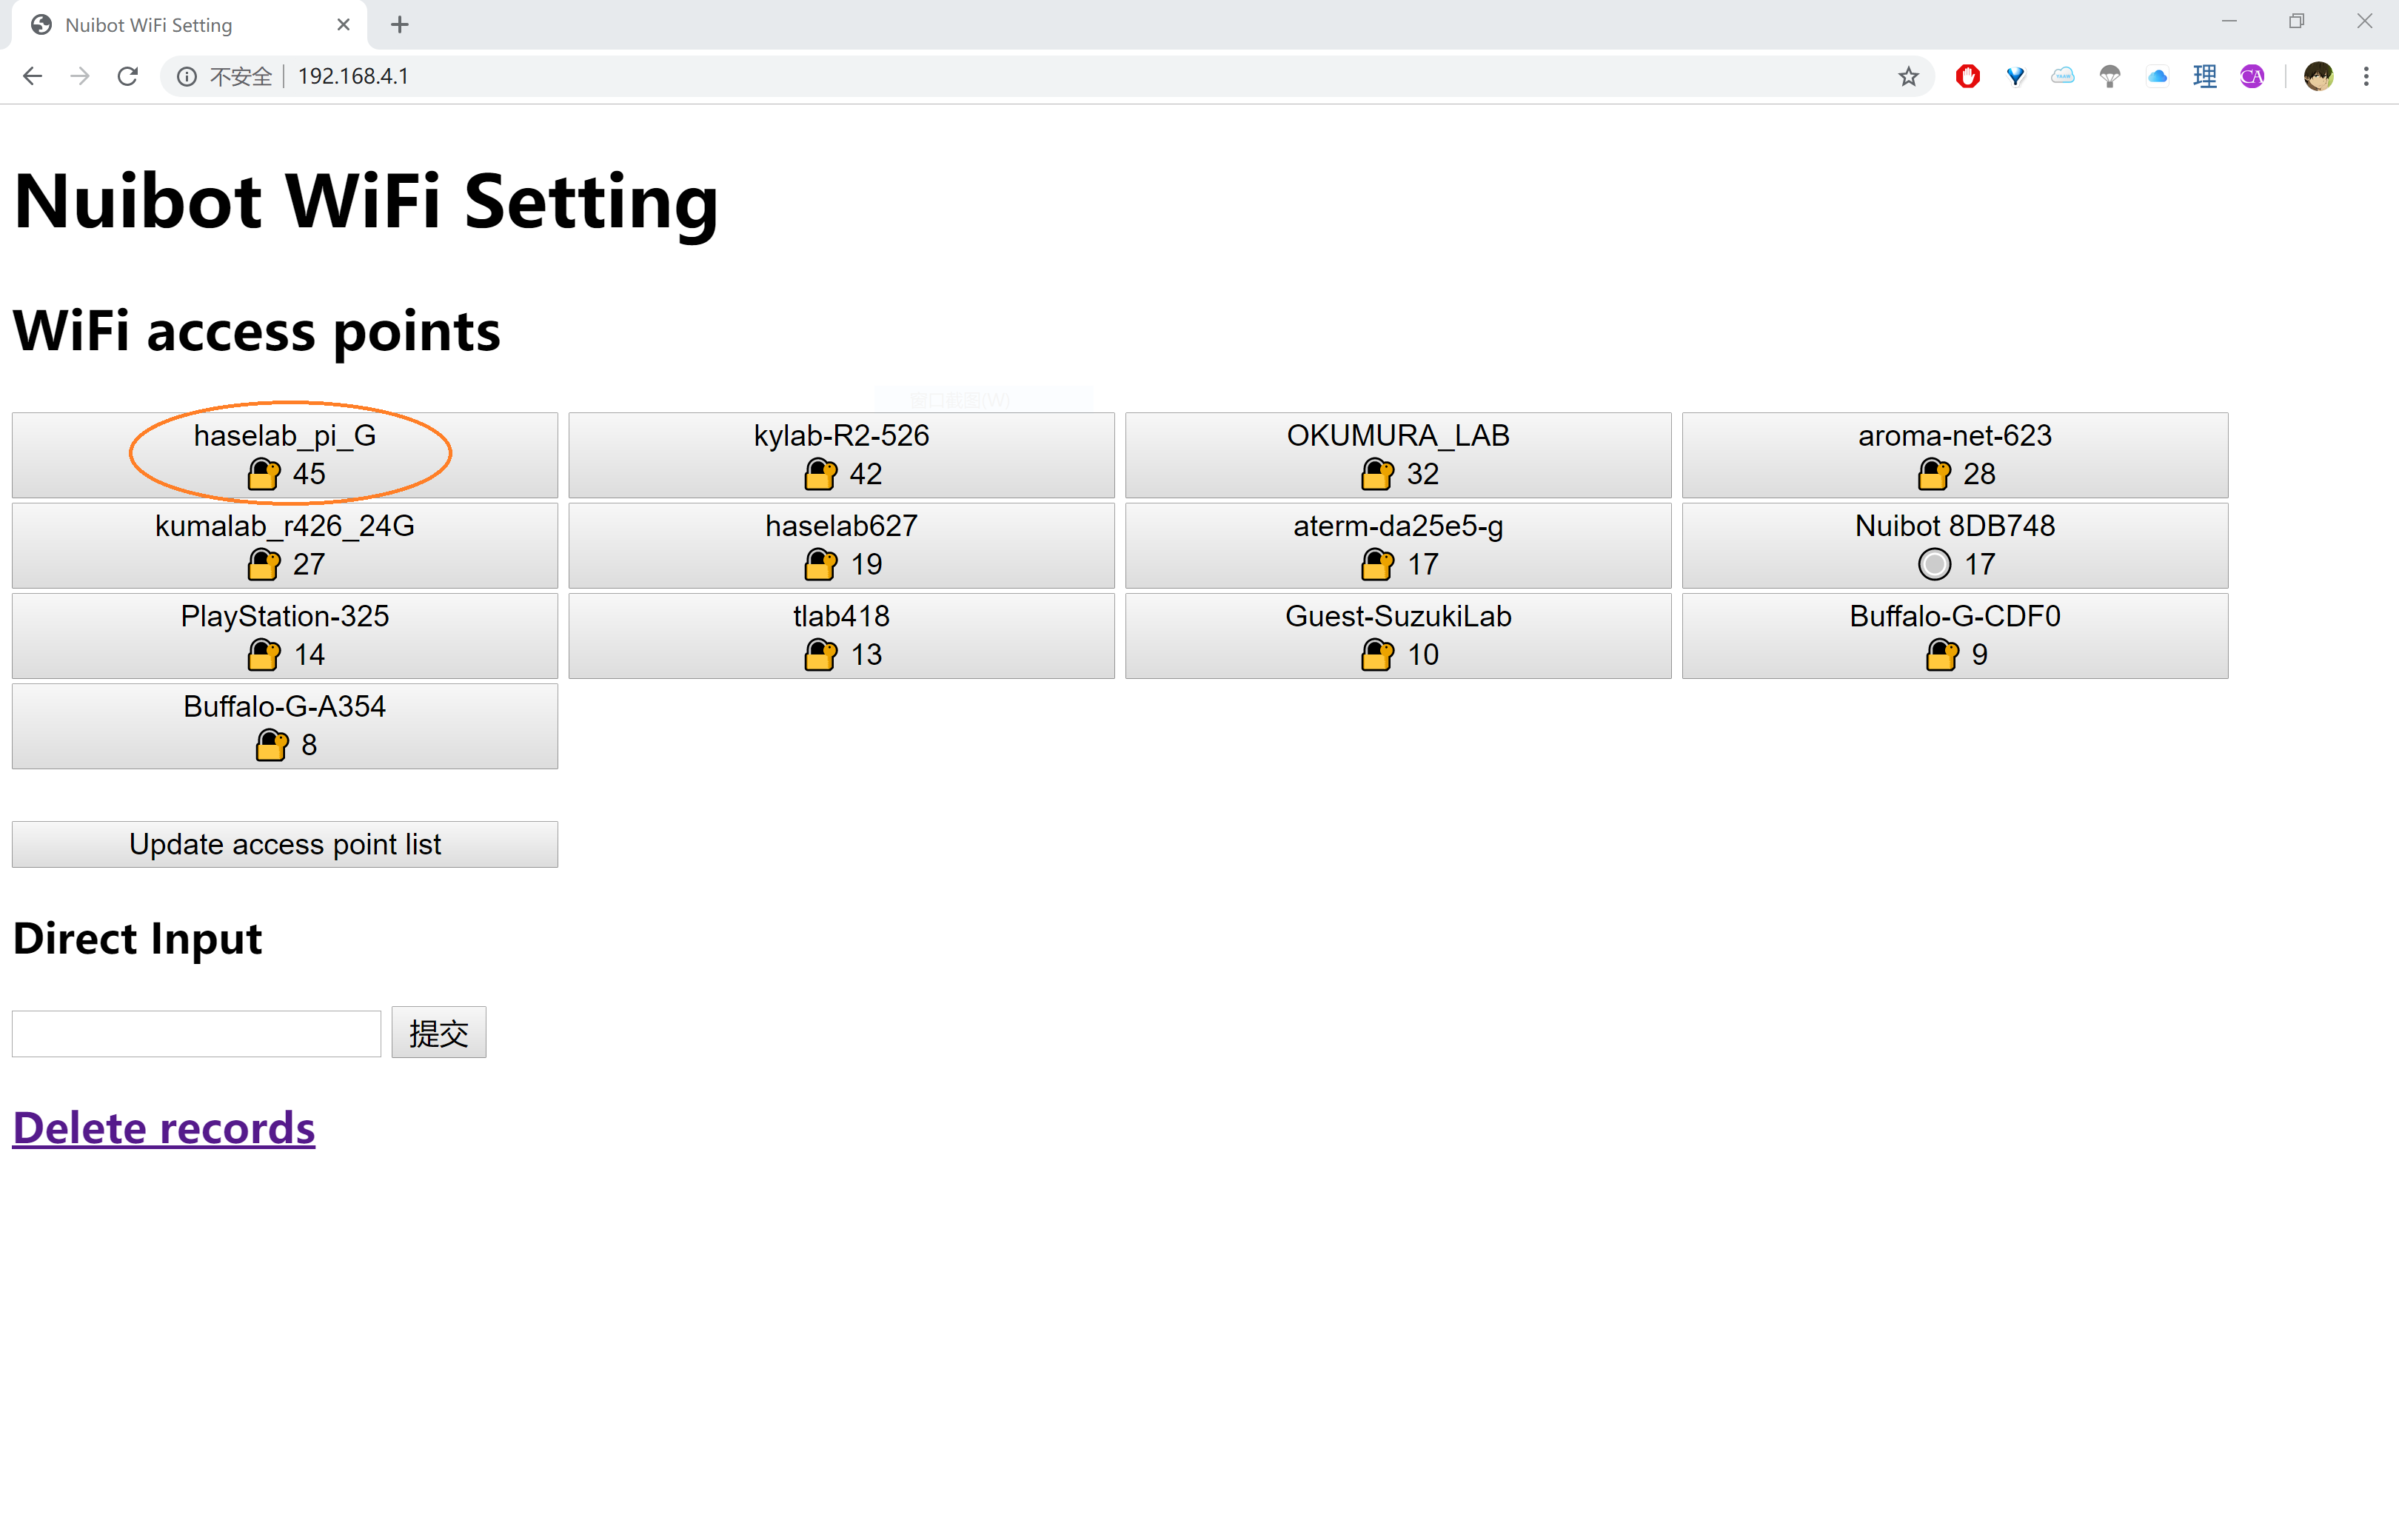Image resolution: width=2399 pixels, height=1540 pixels.
Task: Open the user profile avatar
Action: click(x=2318, y=76)
